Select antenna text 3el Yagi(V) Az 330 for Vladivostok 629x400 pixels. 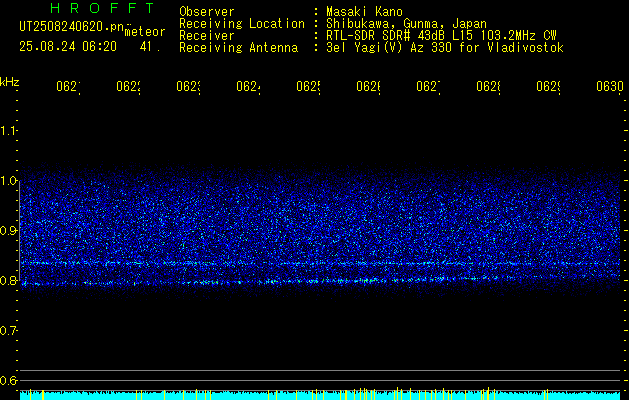[445, 48]
